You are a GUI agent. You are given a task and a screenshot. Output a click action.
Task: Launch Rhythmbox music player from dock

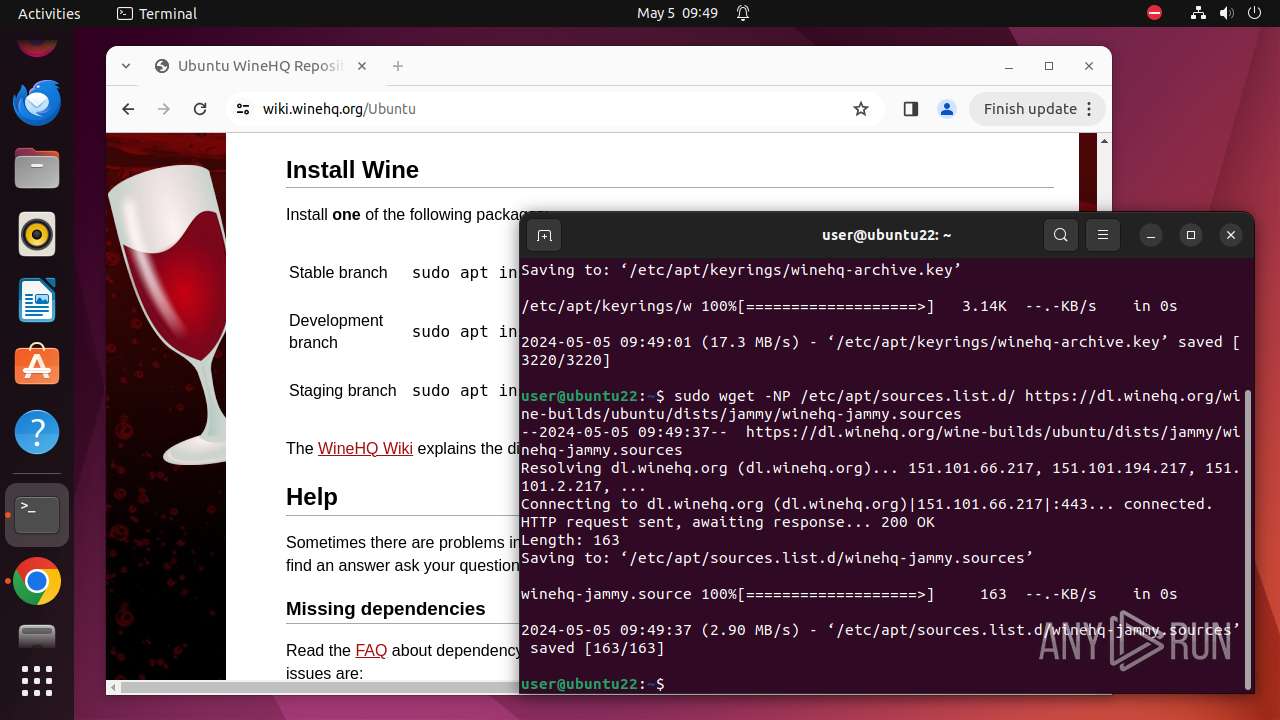pyautogui.click(x=37, y=235)
